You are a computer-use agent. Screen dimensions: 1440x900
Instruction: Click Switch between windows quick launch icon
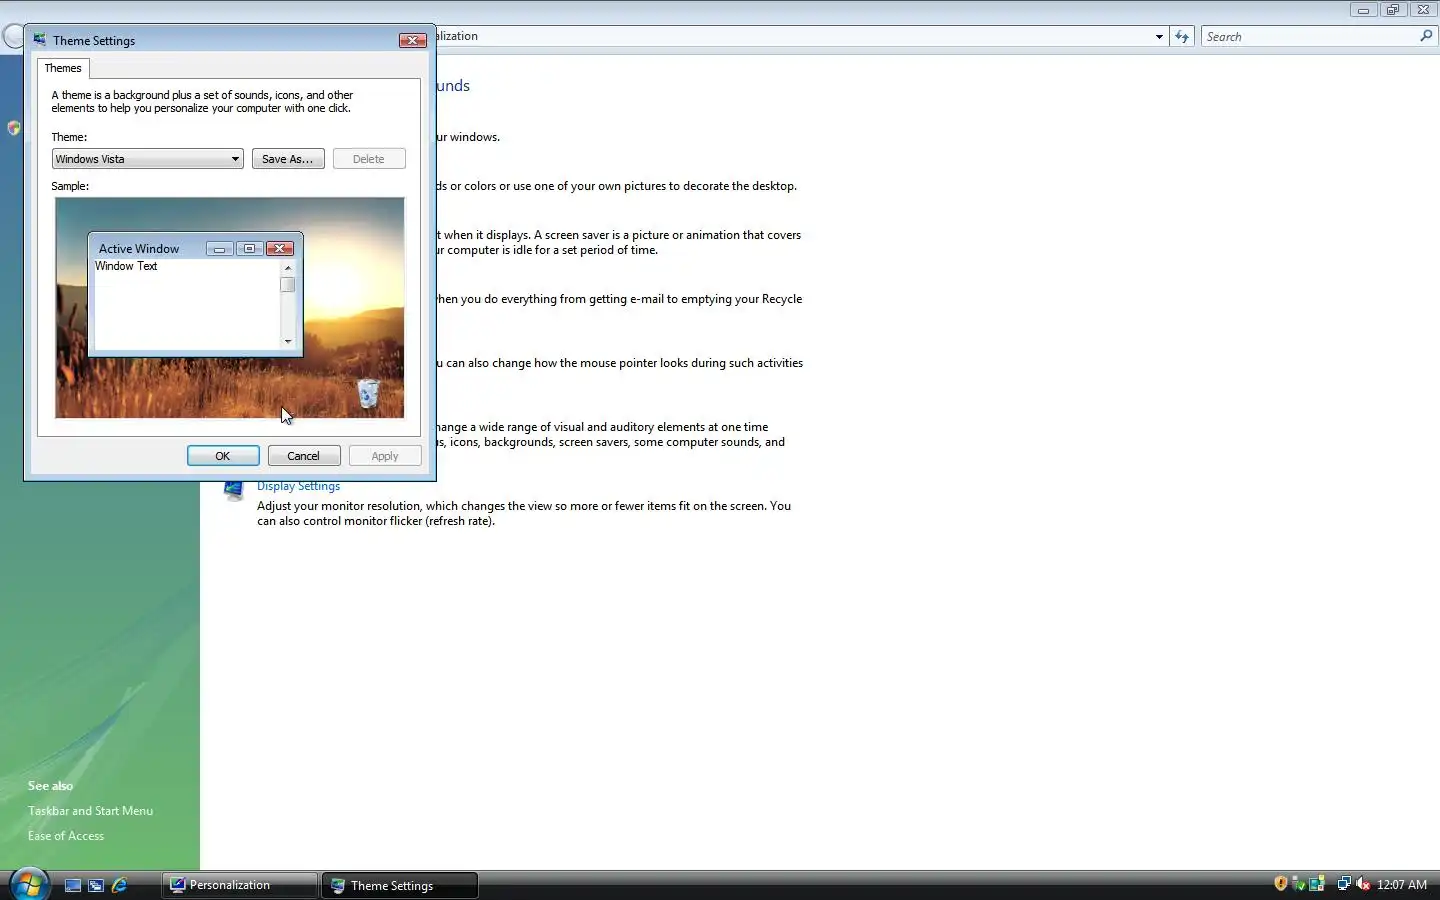pyautogui.click(x=96, y=885)
